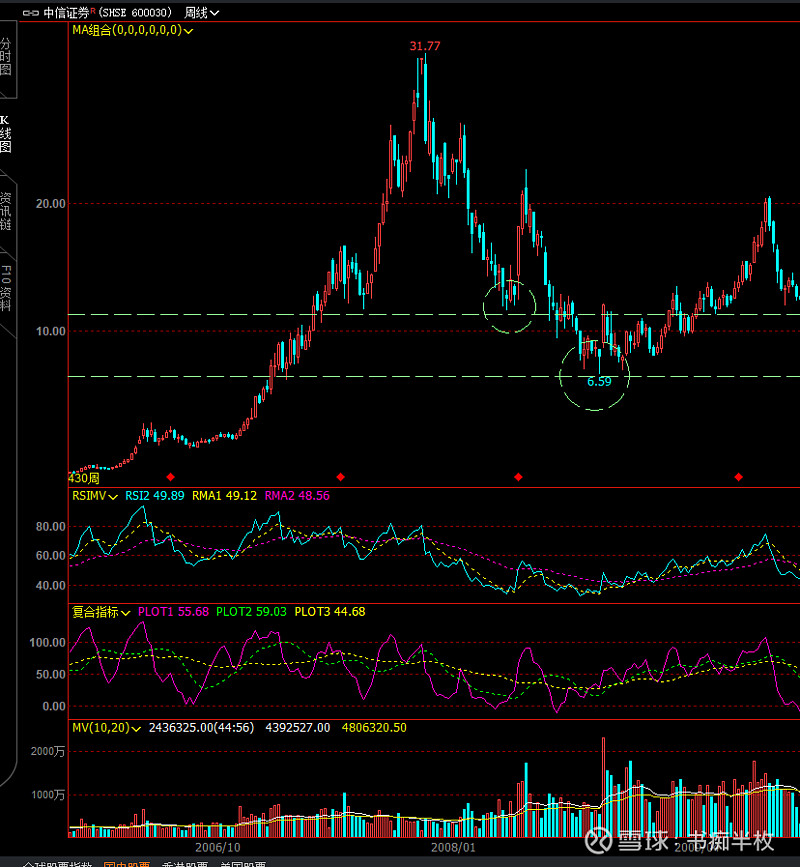Click the 10.00 price axis label
Image resolution: width=800 pixels, height=867 pixels.
tap(51, 332)
